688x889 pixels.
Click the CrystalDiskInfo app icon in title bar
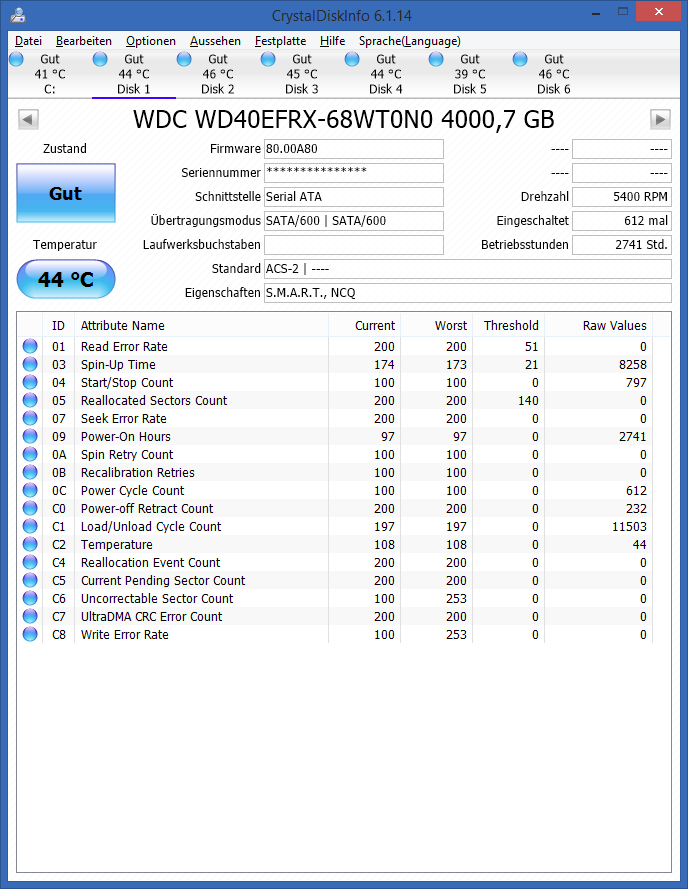coord(18,15)
